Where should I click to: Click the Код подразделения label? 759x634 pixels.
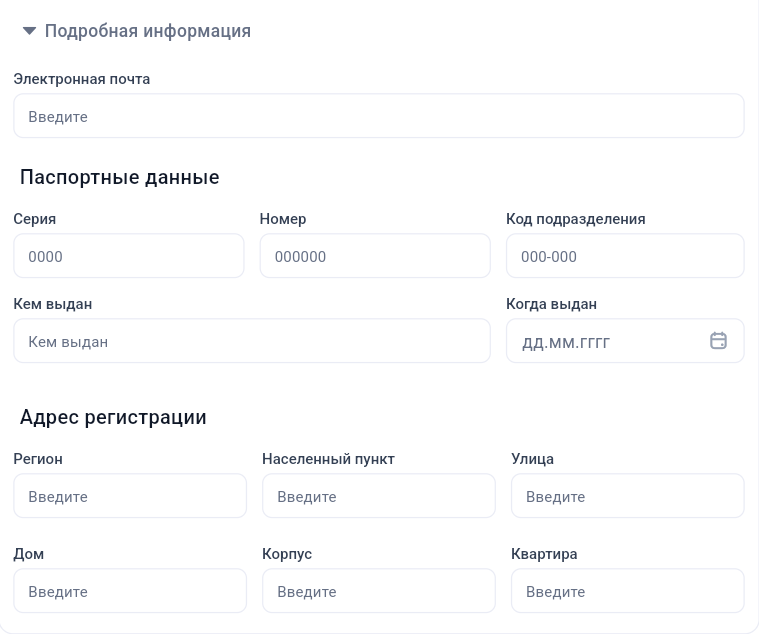pos(576,219)
